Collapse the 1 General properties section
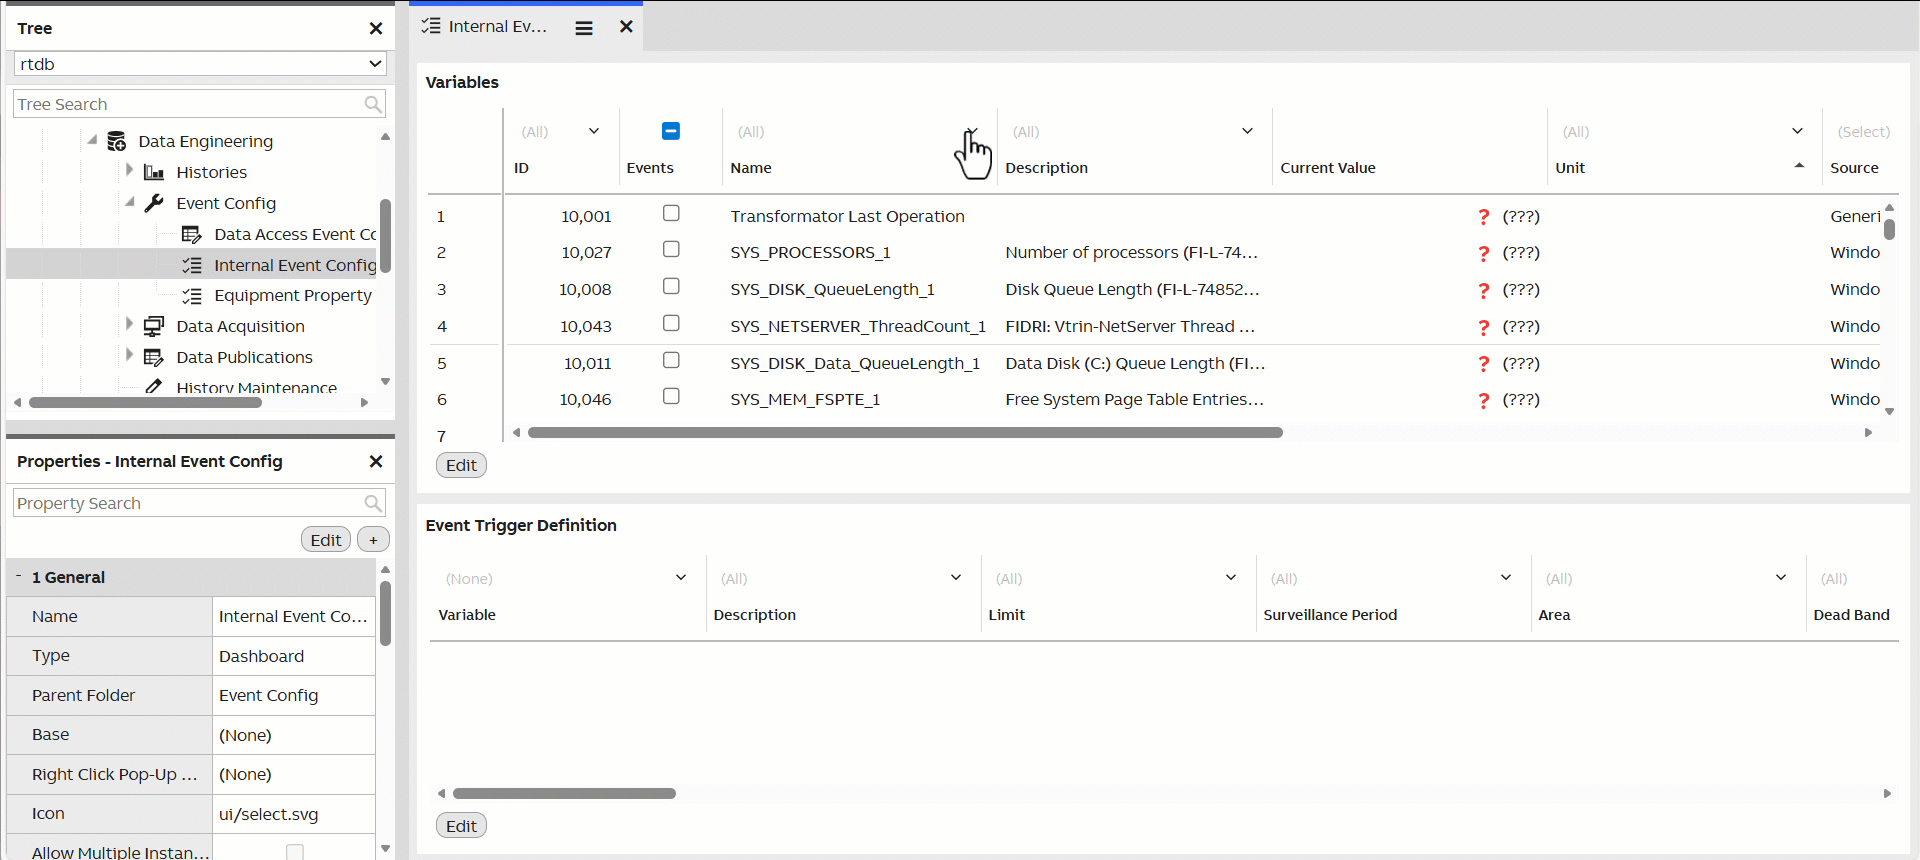 click(x=18, y=576)
